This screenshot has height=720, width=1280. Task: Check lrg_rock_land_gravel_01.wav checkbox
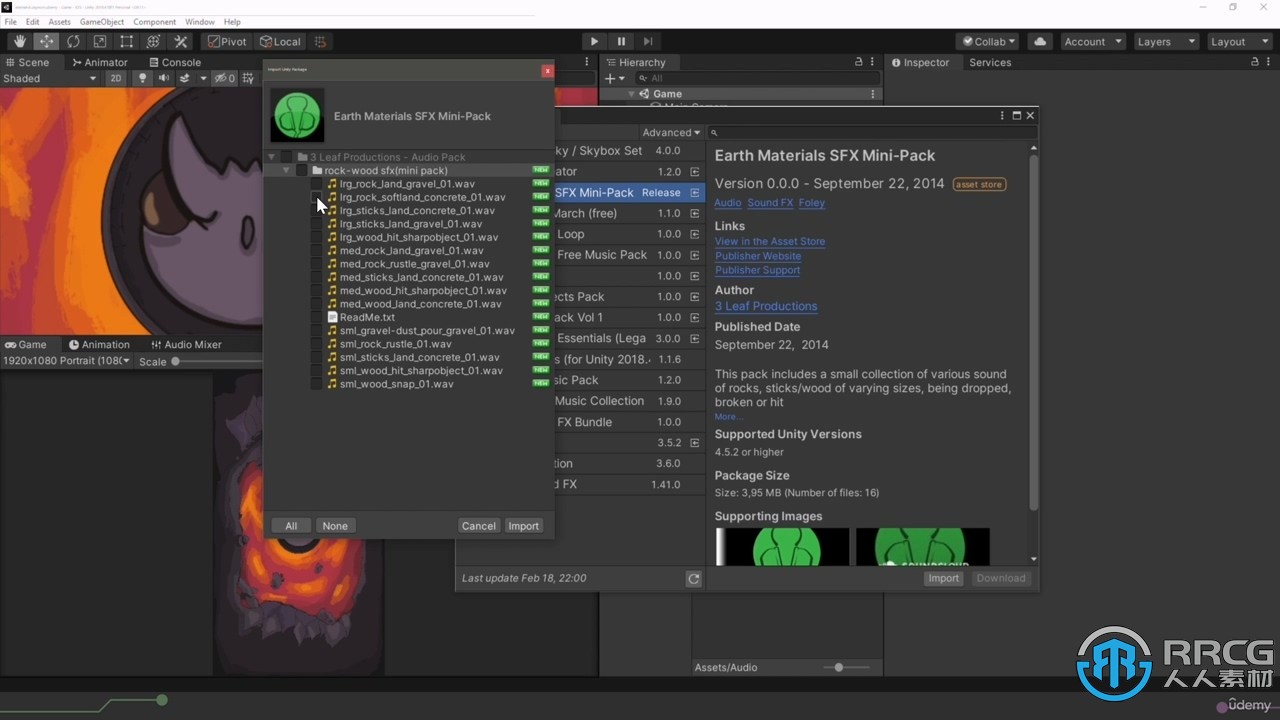pos(317,184)
